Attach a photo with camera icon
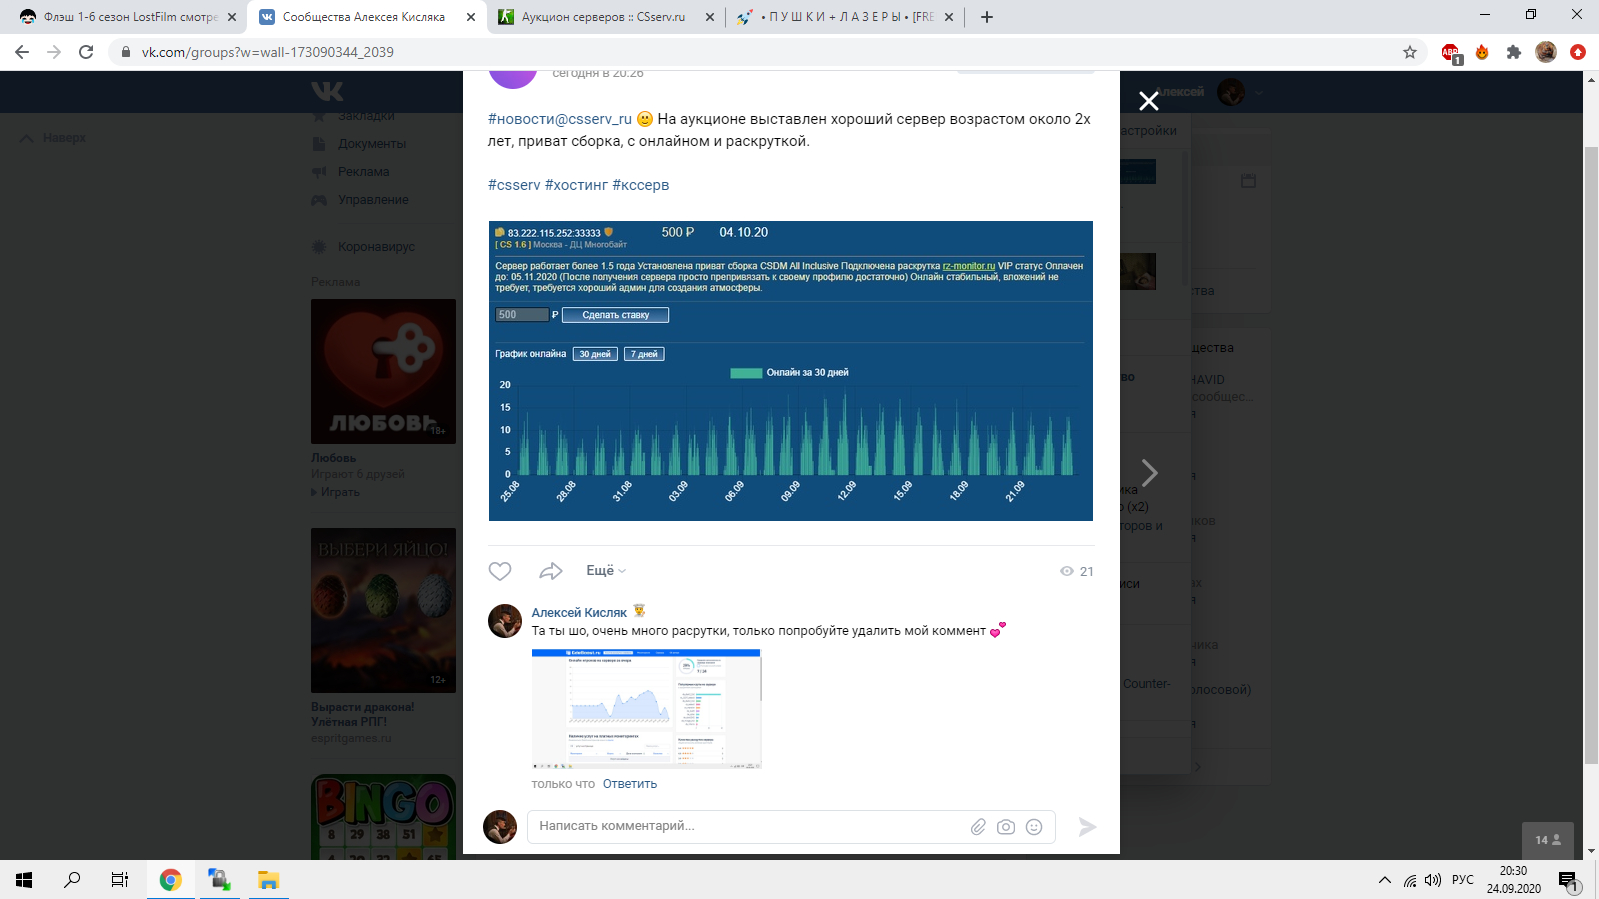The width and height of the screenshot is (1599, 899). point(1006,827)
